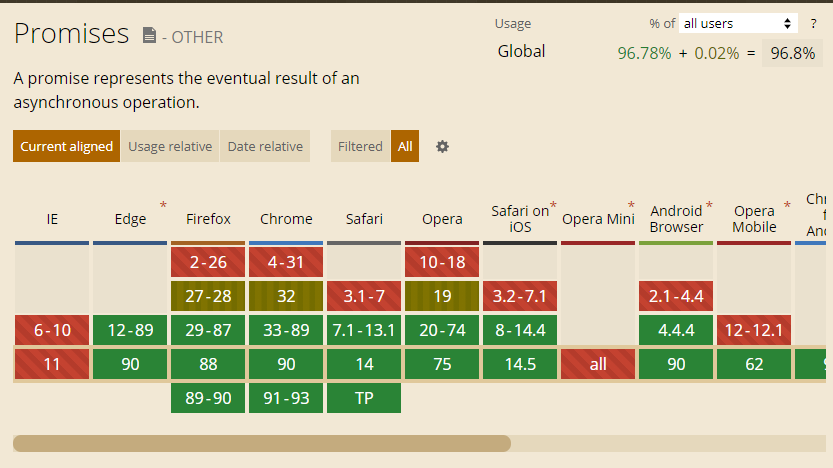The image size is (833, 468).
Task: Click the asterisk note beside Opera Mobile
Action: tap(787, 205)
